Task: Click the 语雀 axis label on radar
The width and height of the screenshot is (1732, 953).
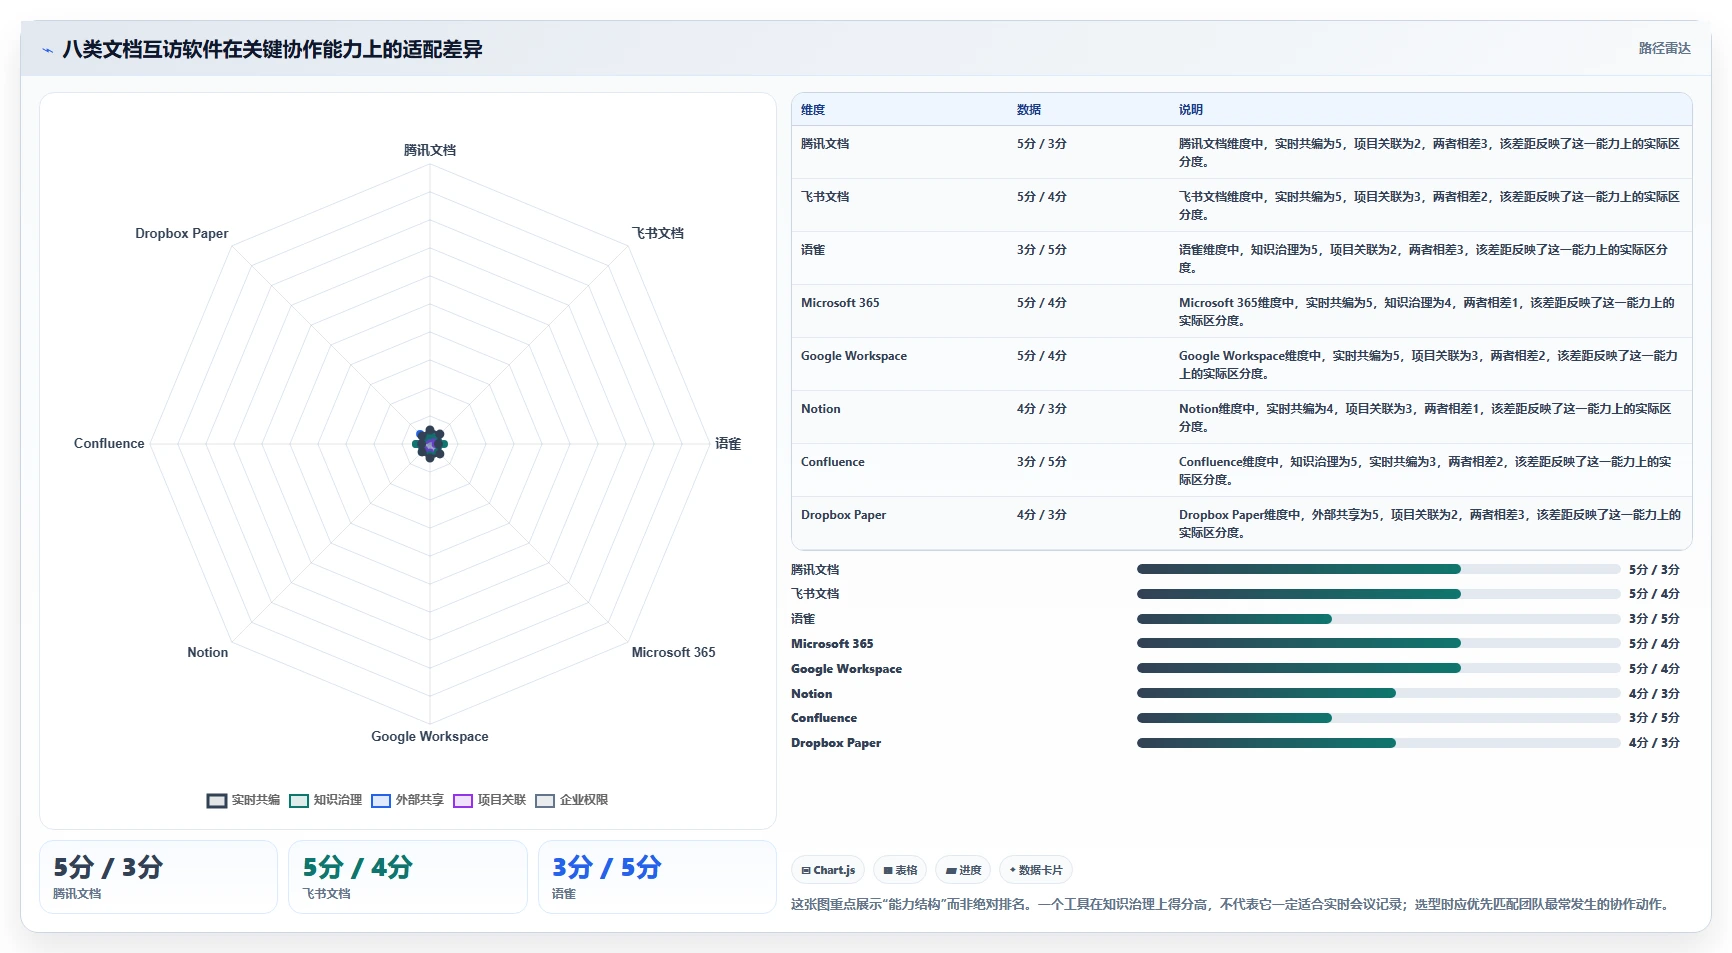Action: [x=728, y=443]
